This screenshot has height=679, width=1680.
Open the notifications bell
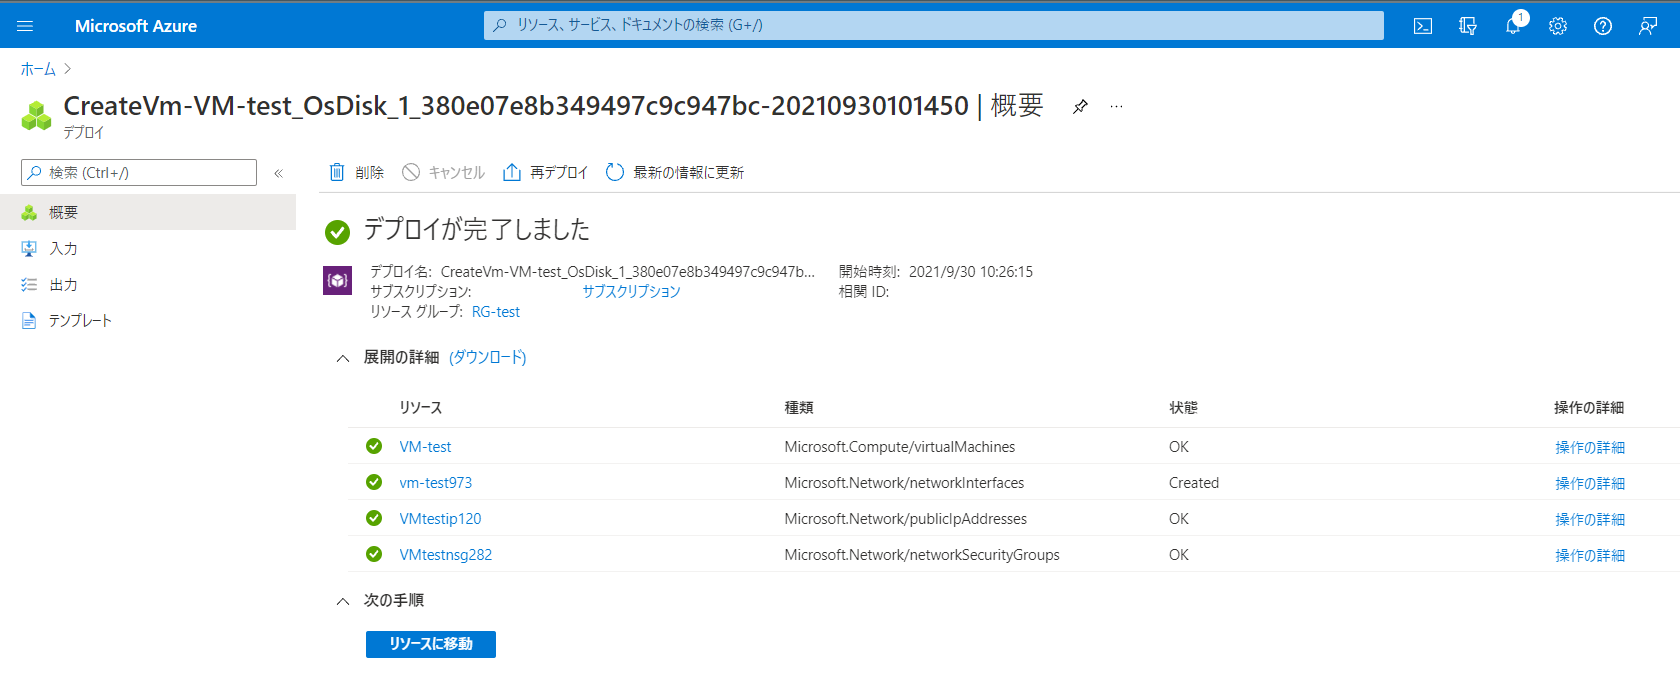pyautogui.click(x=1513, y=26)
